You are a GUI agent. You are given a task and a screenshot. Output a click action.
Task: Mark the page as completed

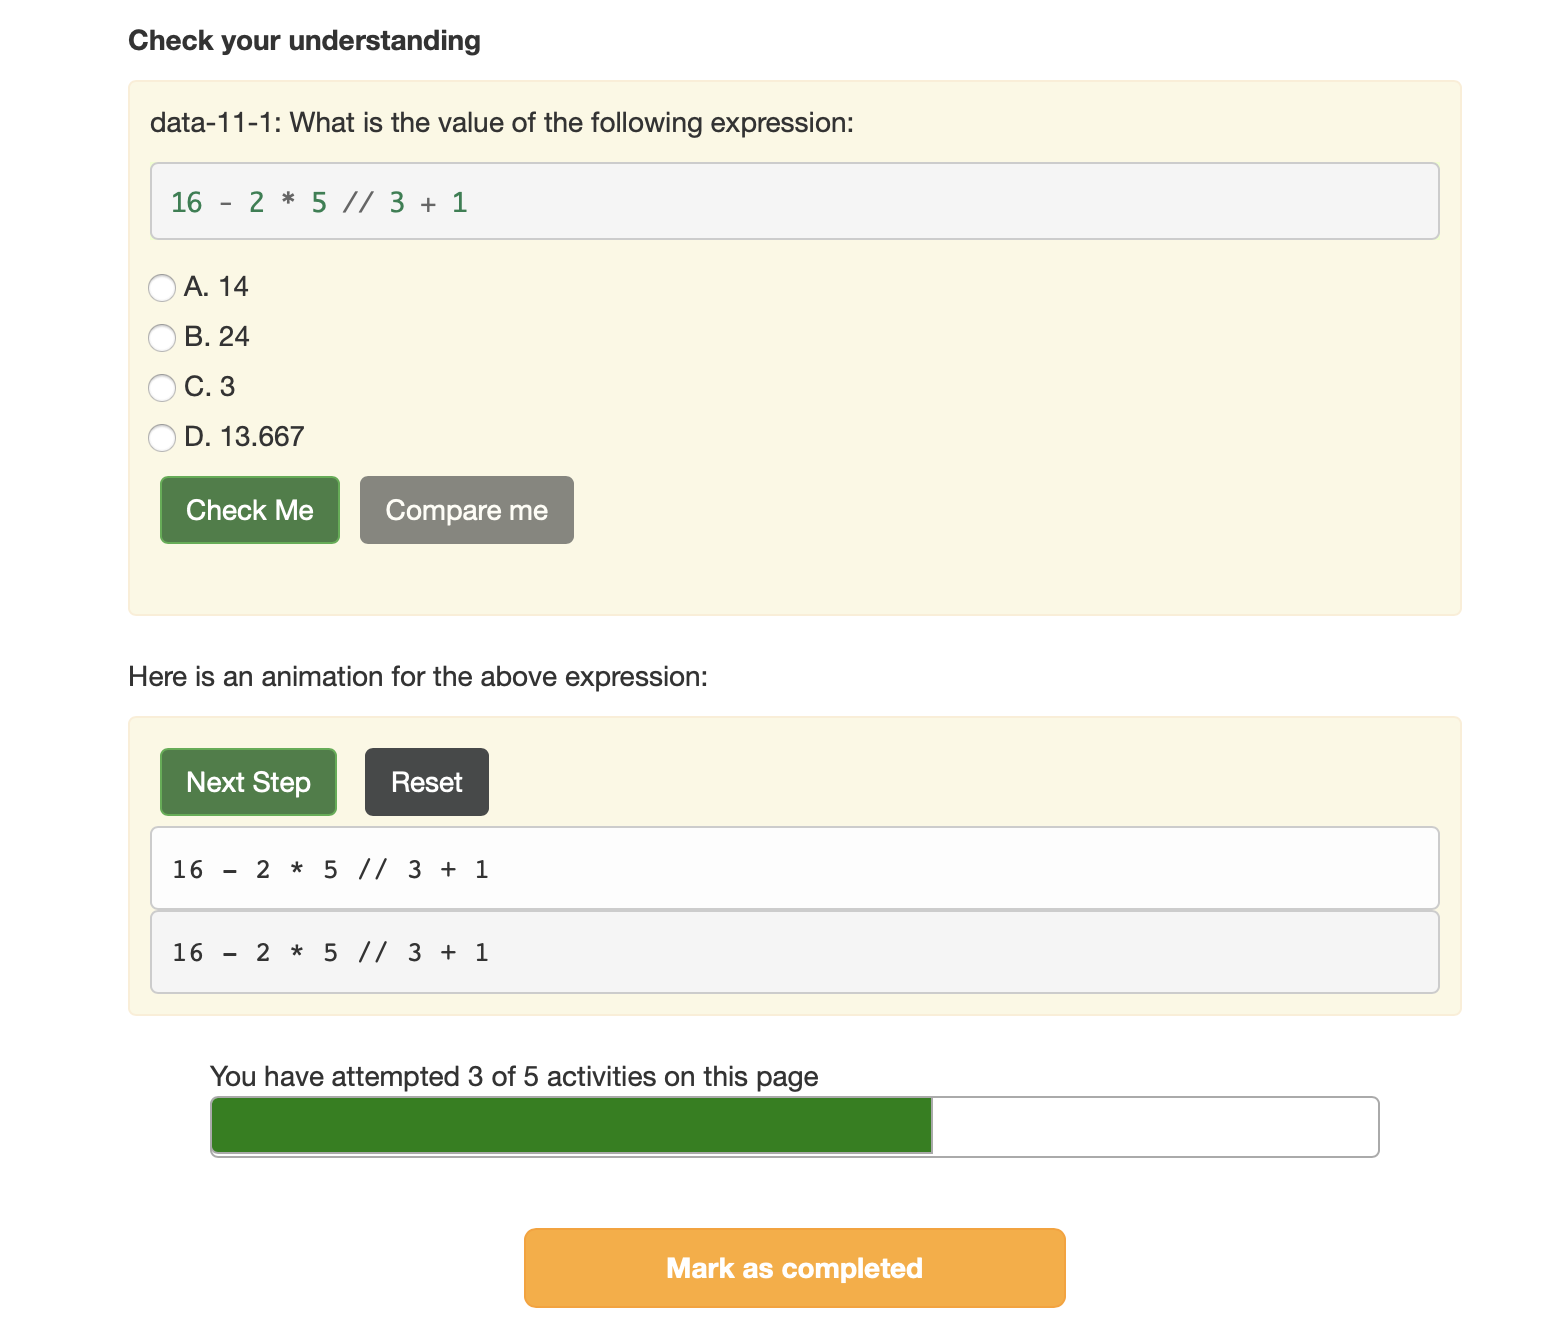(795, 1268)
